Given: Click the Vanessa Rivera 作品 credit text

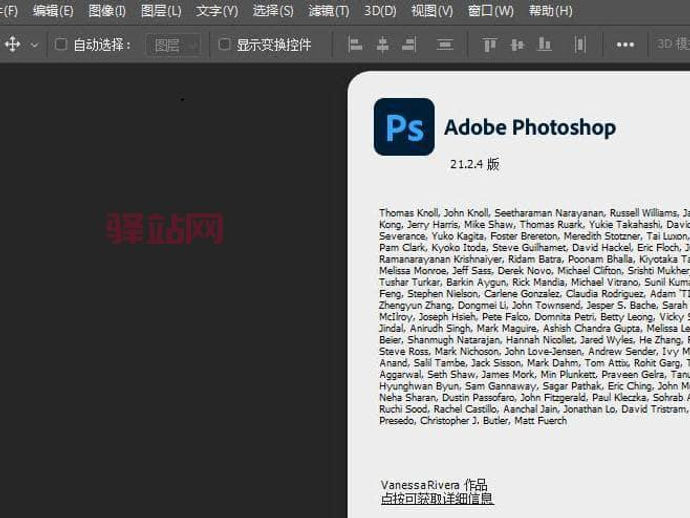Looking at the screenshot, I should 434,485.
